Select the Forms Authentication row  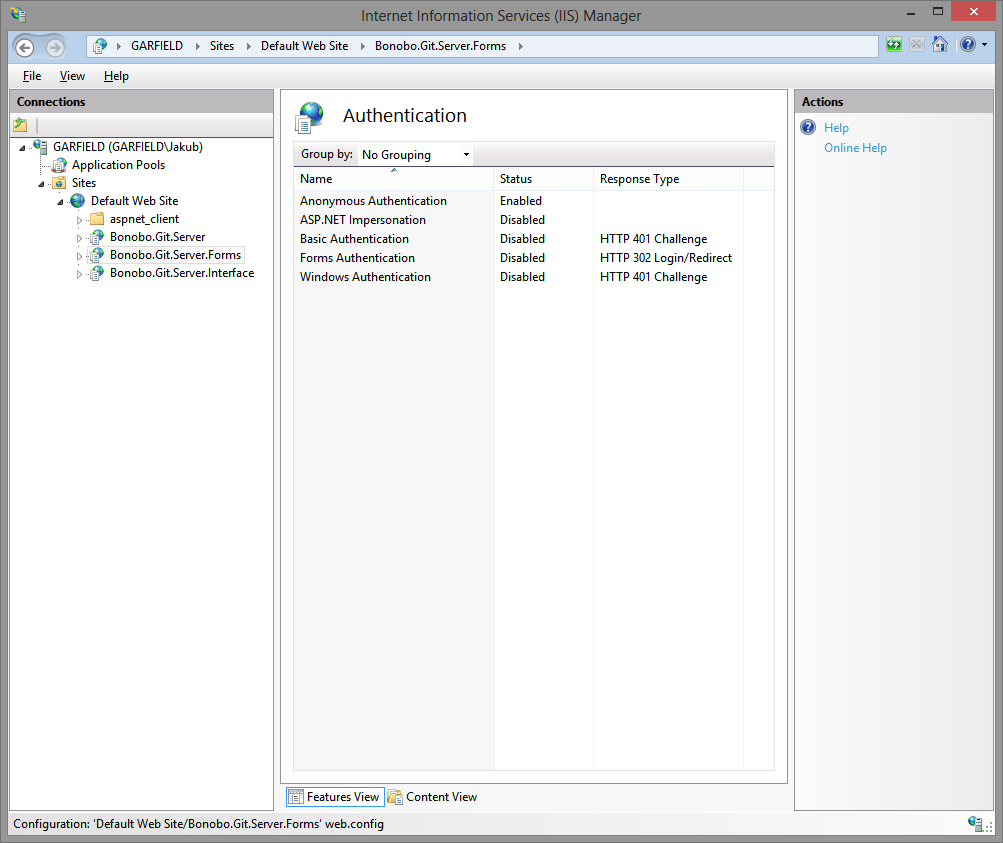[357, 257]
